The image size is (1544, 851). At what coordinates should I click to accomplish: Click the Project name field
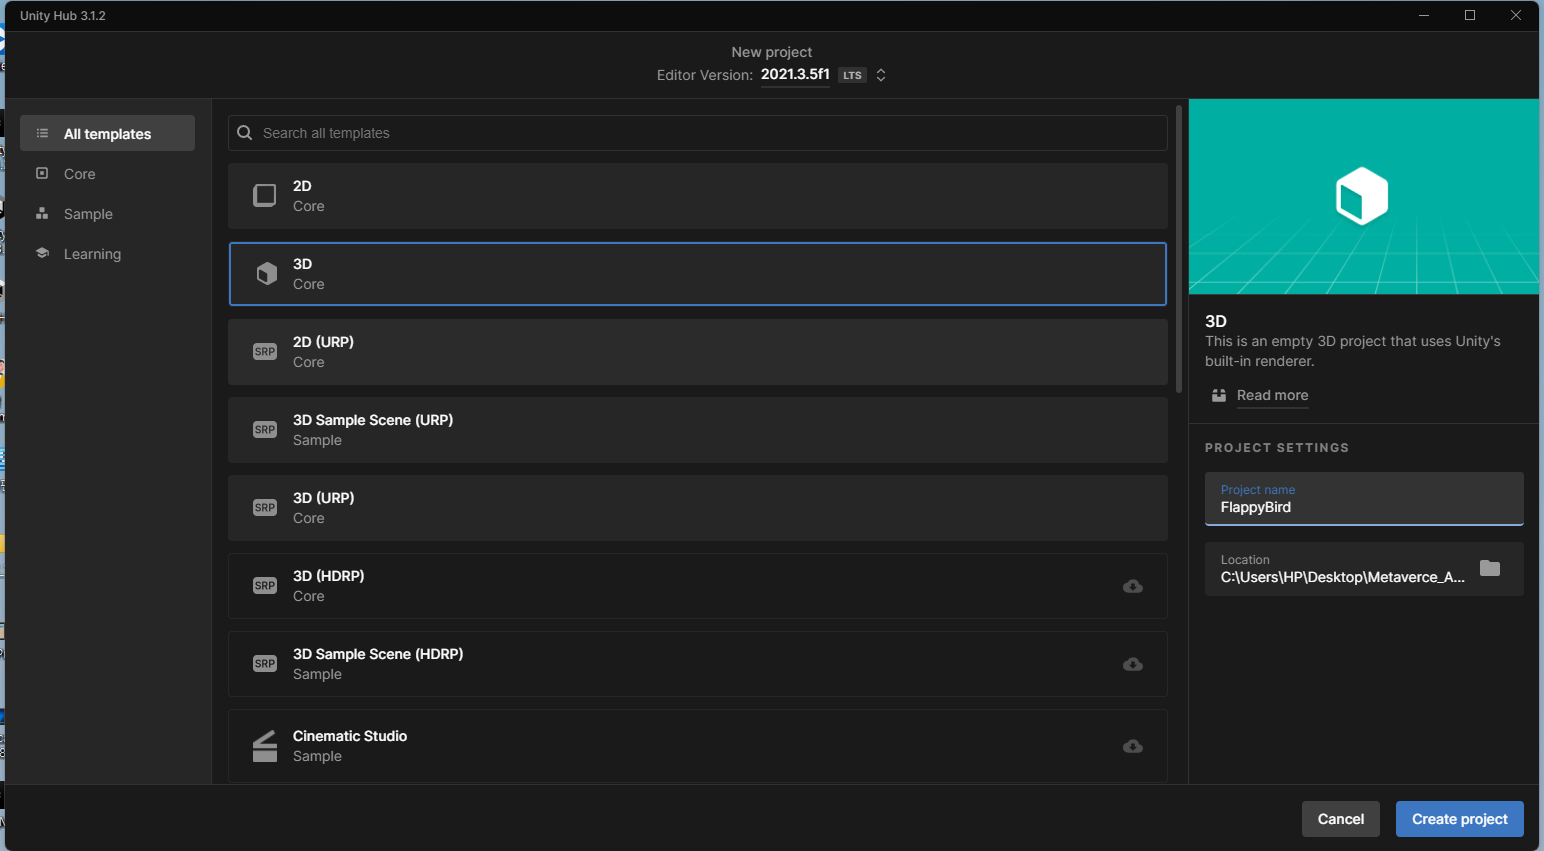click(x=1364, y=499)
